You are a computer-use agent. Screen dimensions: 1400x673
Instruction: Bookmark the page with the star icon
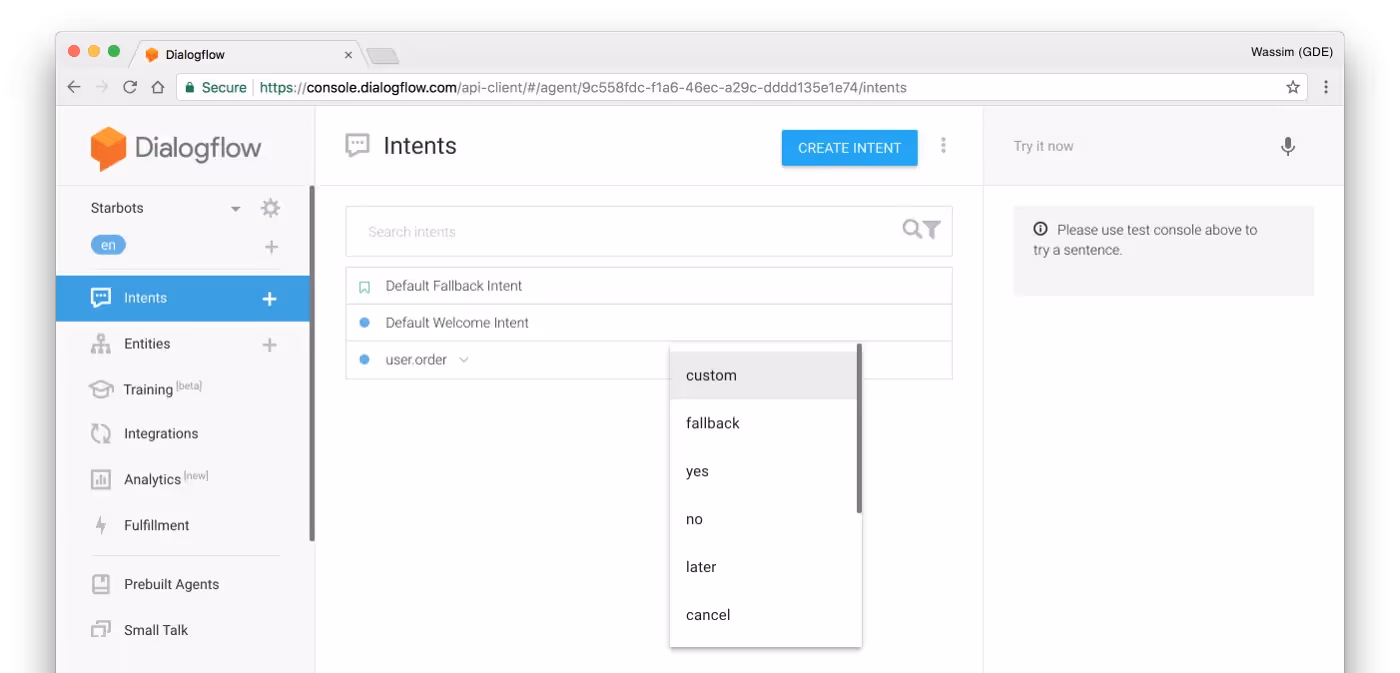tap(1293, 87)
